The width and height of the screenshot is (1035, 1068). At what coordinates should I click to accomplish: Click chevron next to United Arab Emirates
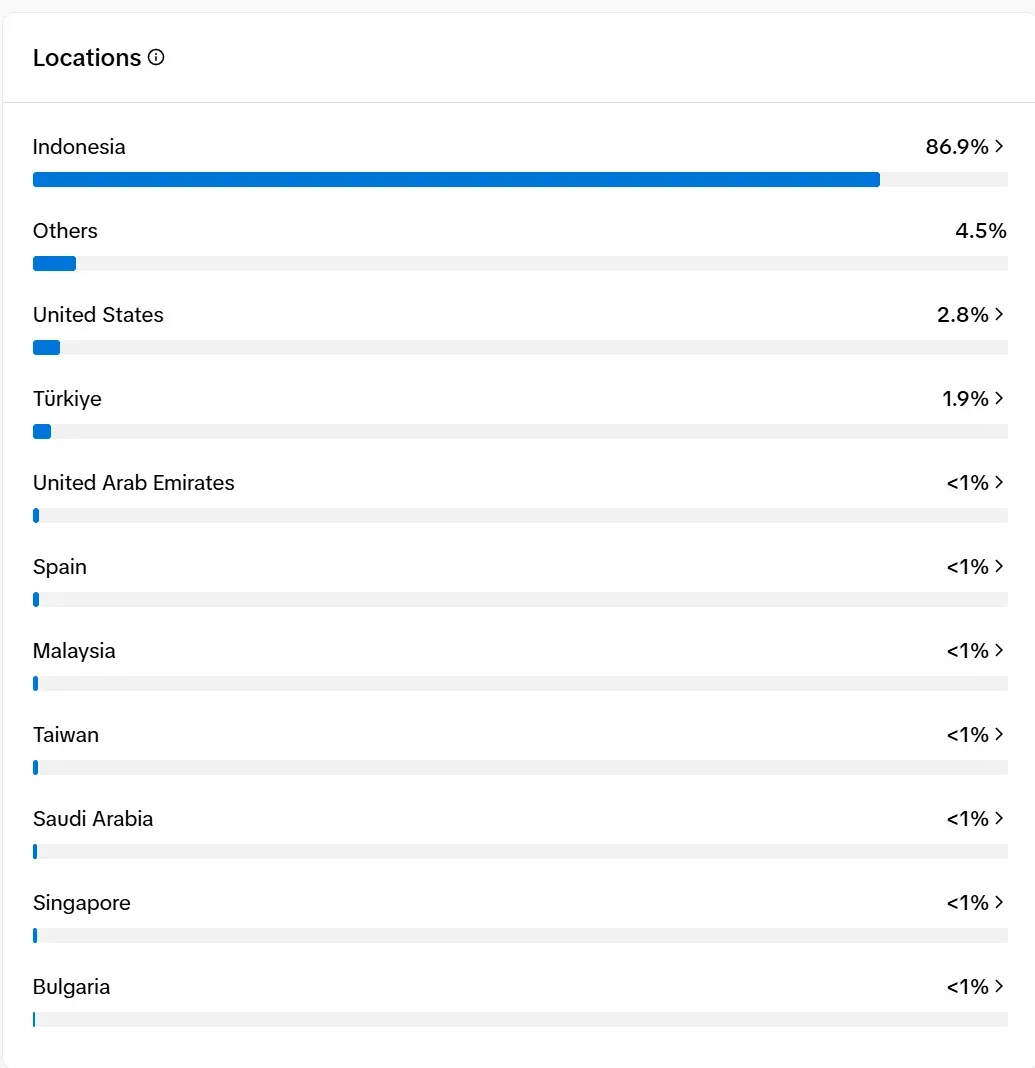click(x=999, y=483)
